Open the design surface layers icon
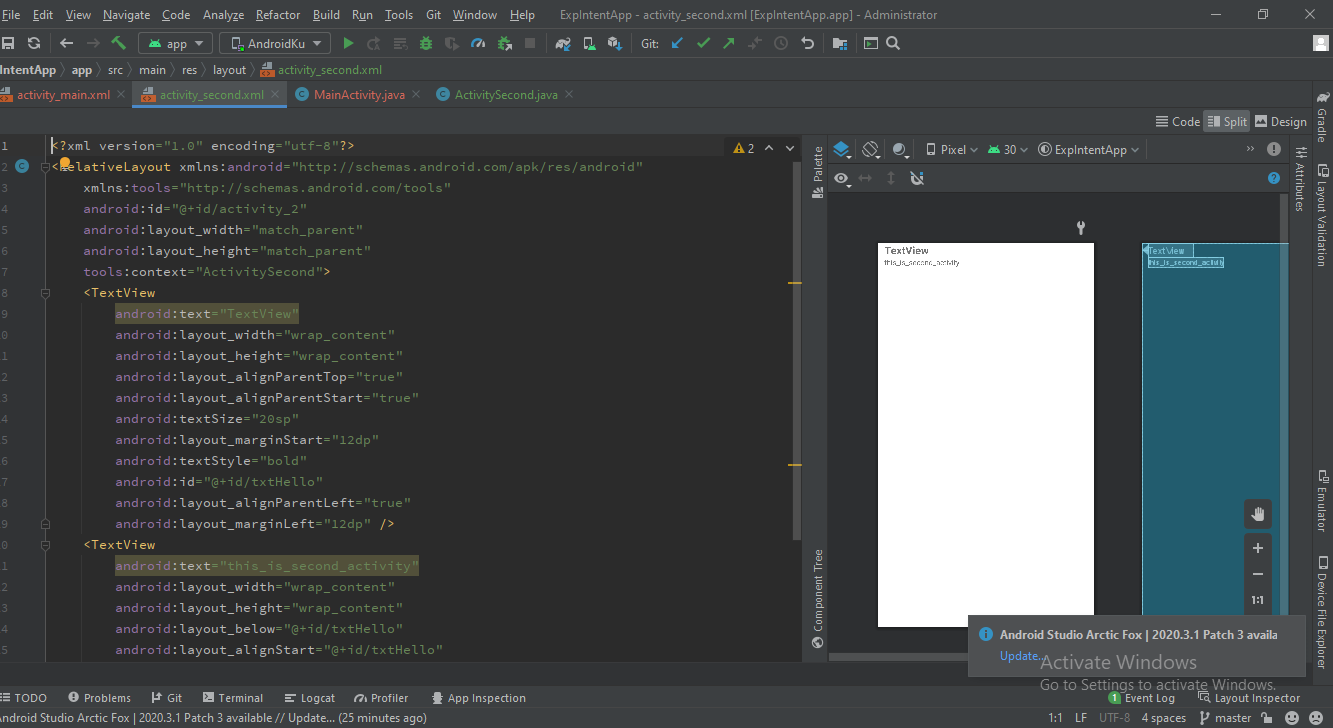 [841, 149]
